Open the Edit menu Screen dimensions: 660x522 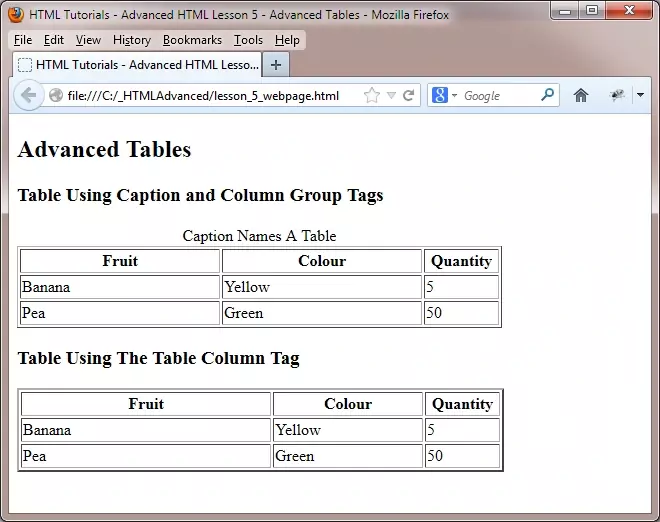point(54,40)
